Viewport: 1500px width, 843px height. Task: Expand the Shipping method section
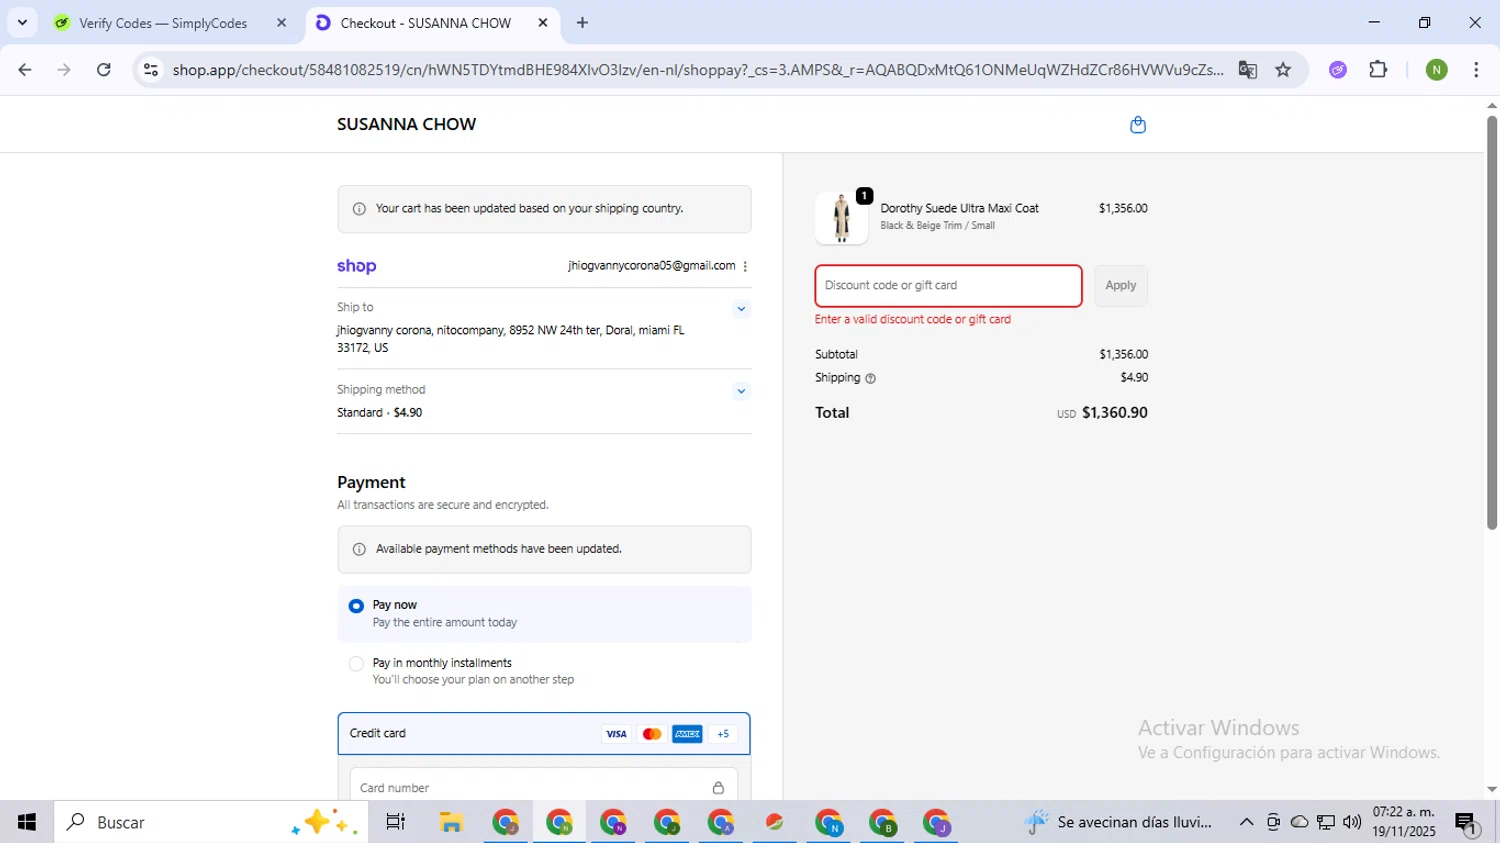(741, 391)
